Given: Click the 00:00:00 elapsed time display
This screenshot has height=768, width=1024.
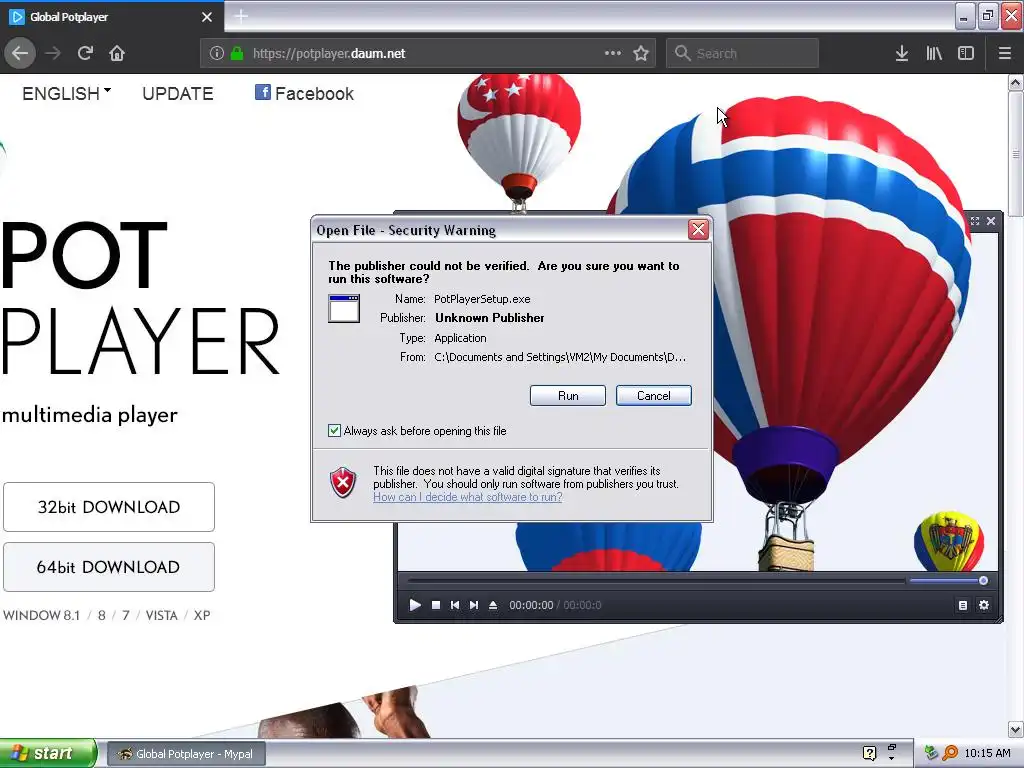Looking at the screenshot, I should (531, 605).
